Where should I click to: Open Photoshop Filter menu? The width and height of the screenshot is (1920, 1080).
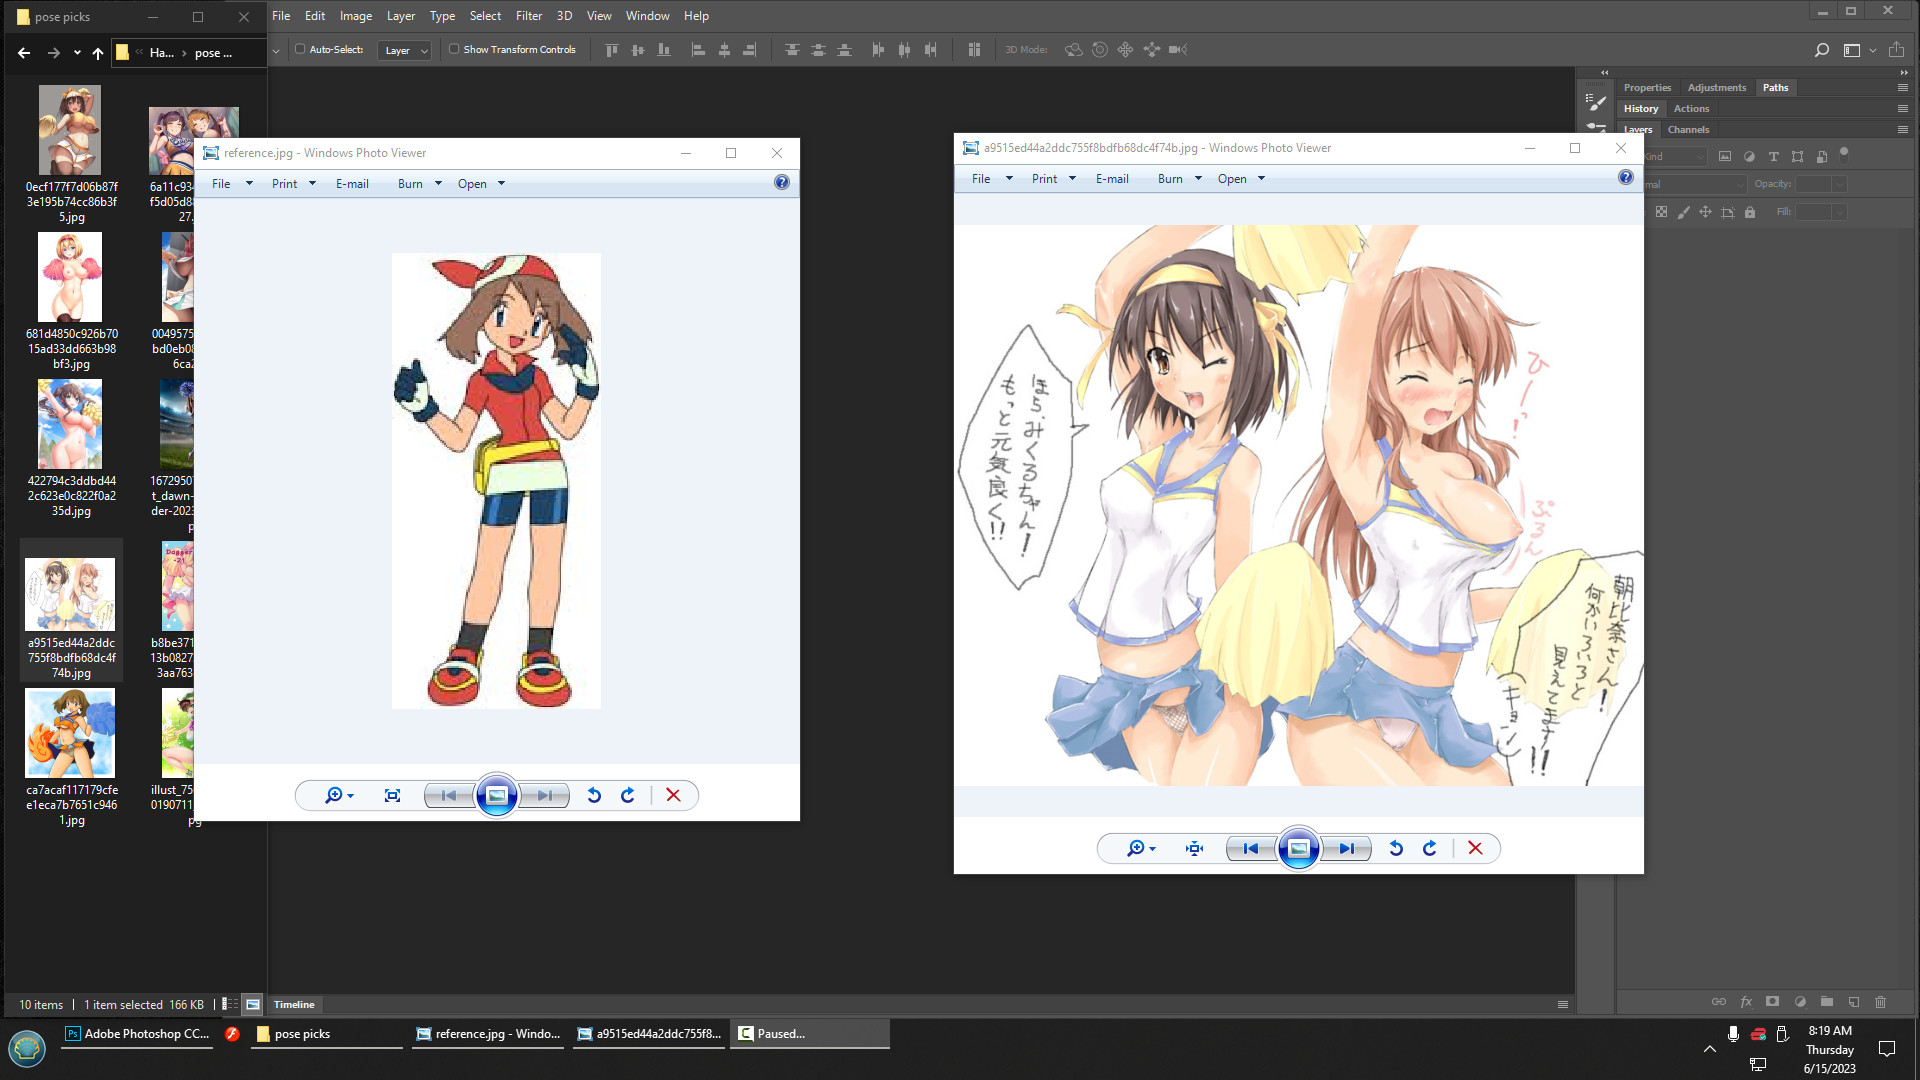(528, 16)
